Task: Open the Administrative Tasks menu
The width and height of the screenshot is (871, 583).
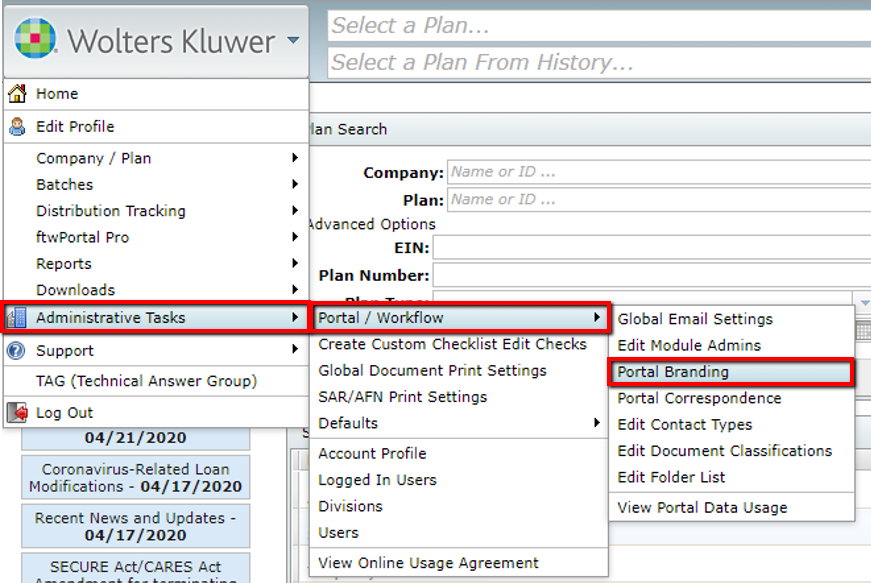Action: (x=155, y=318)
